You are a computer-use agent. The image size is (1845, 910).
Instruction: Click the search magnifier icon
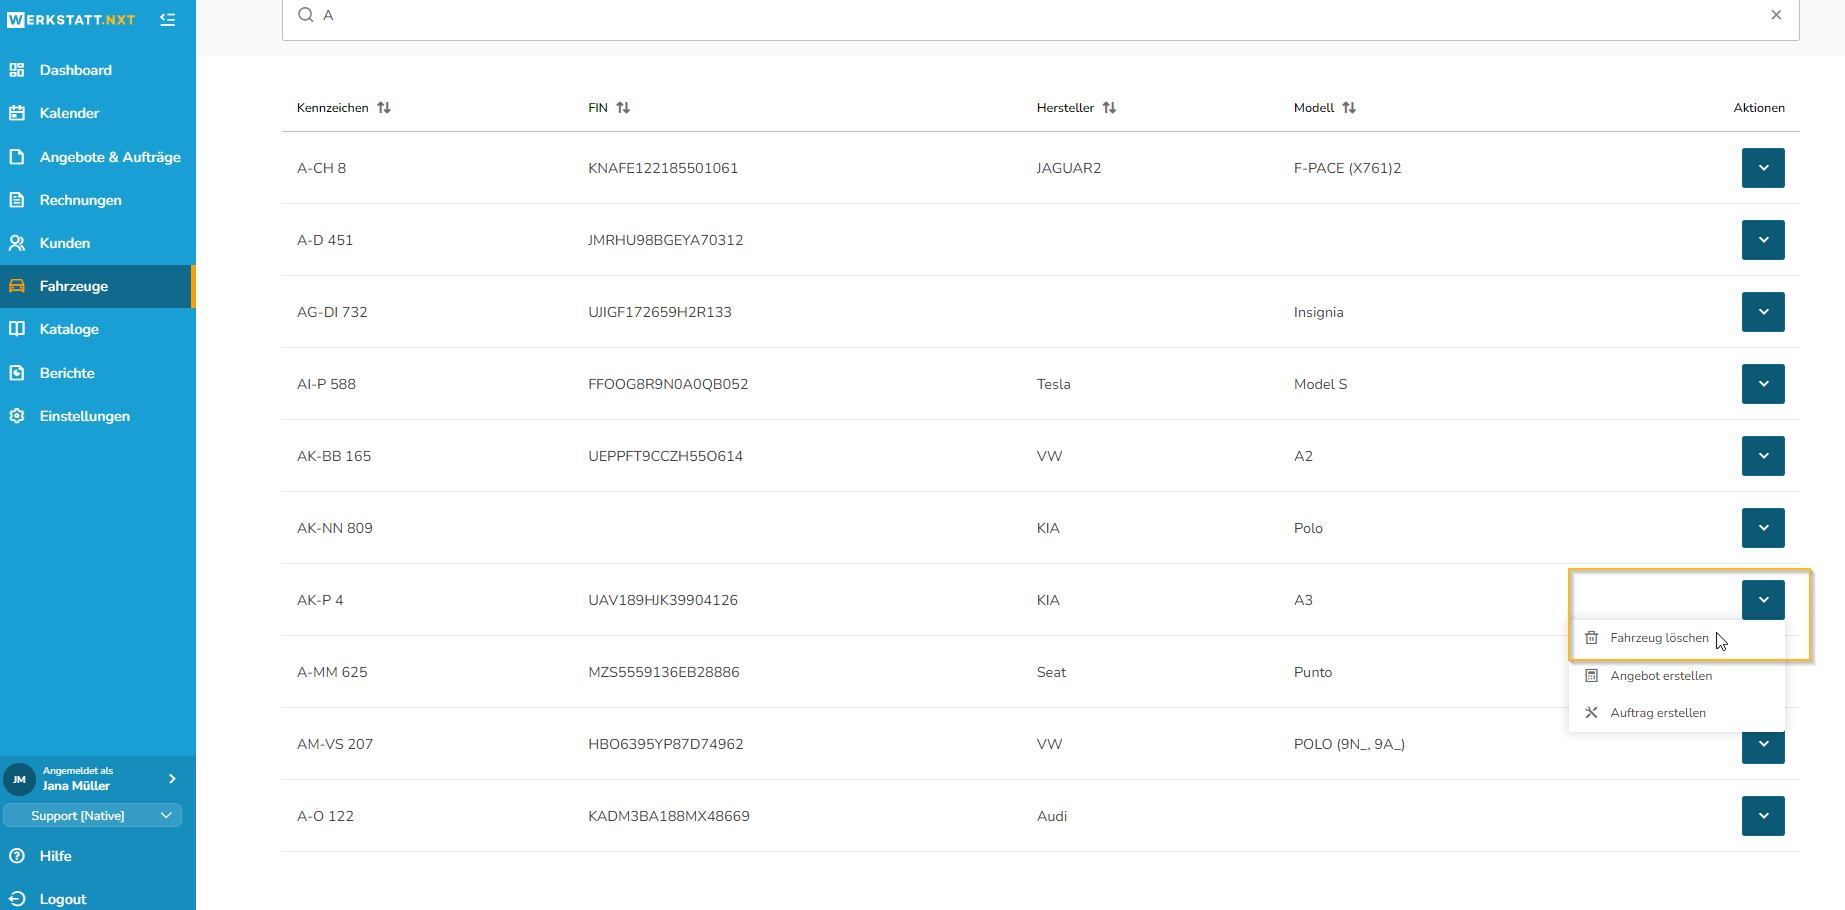[306, 15]
